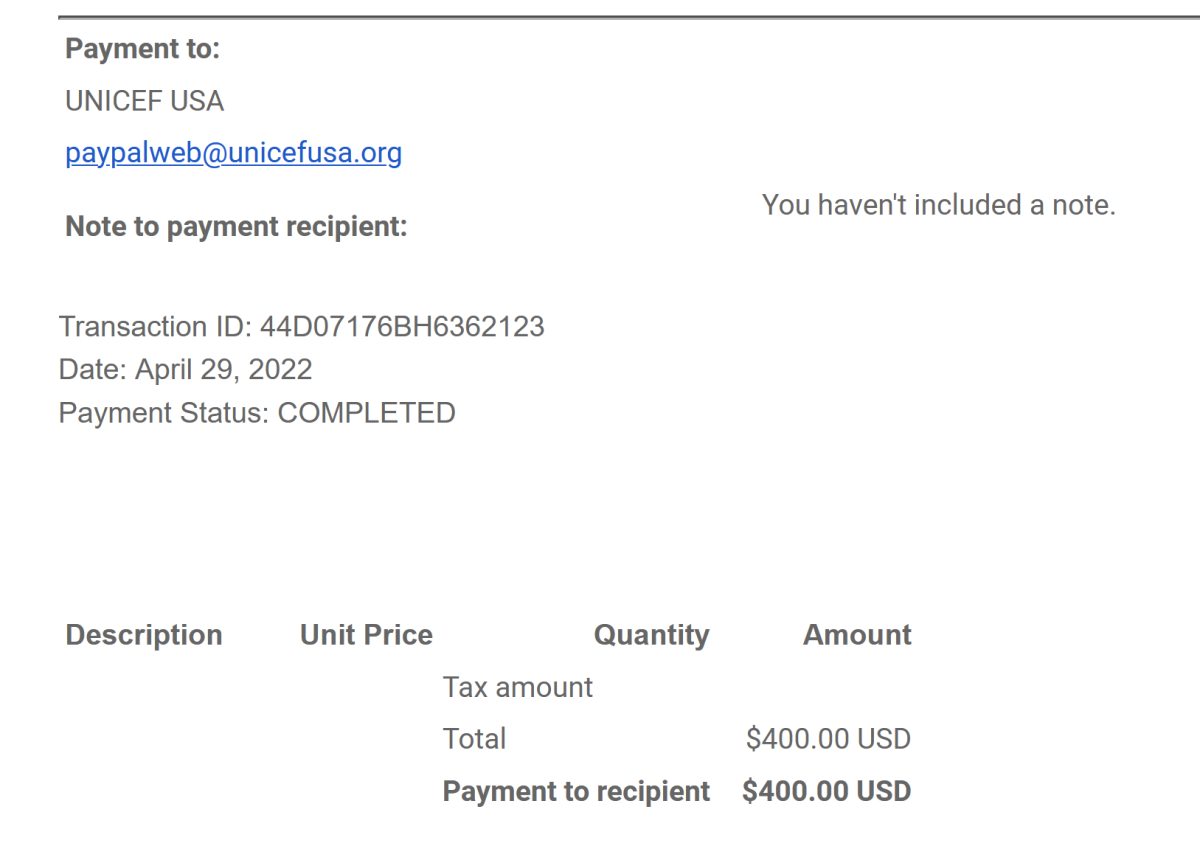This screenshot has width=1200, height=846.
Task: Select the bold $400.00 USD payment amount
Action: [827, 792]
